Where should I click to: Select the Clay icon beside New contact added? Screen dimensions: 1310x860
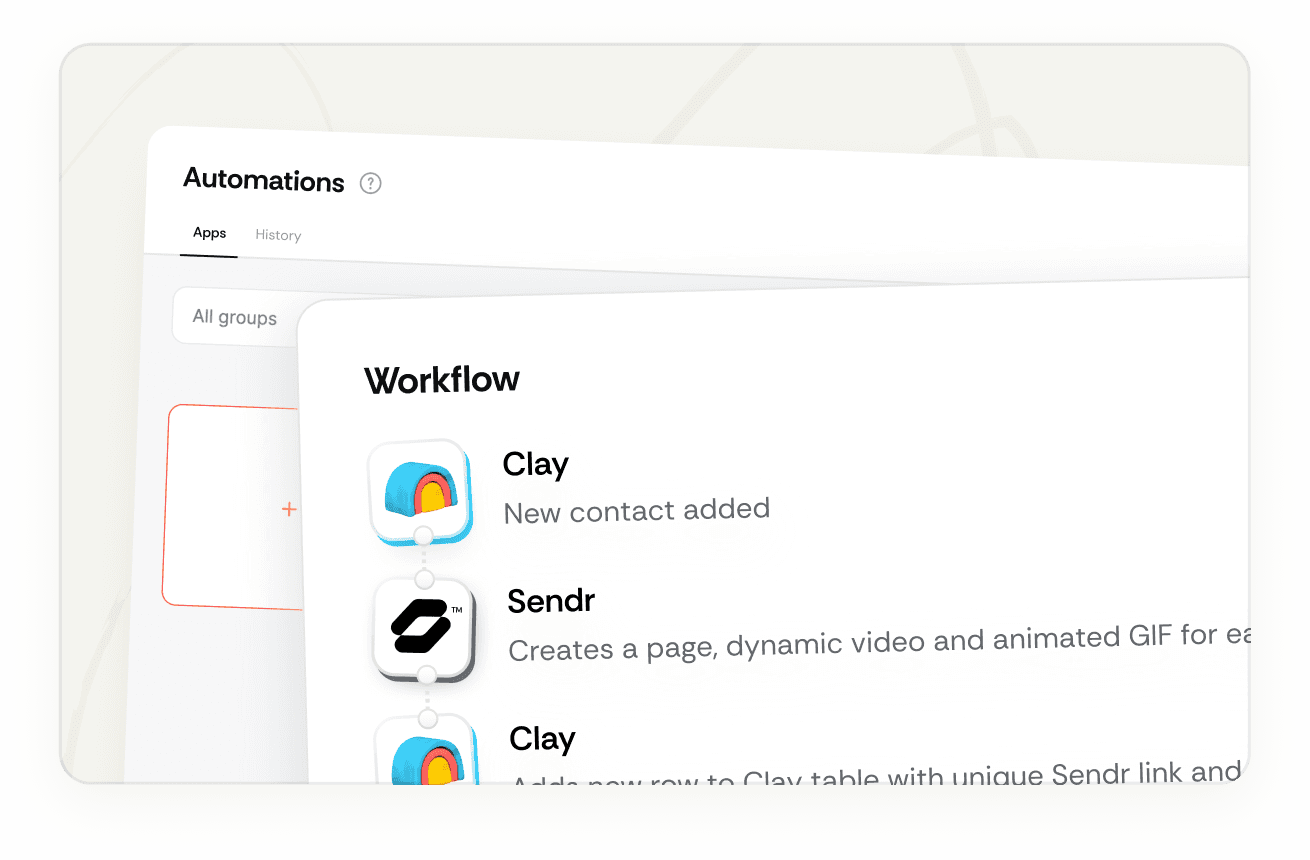419,490
